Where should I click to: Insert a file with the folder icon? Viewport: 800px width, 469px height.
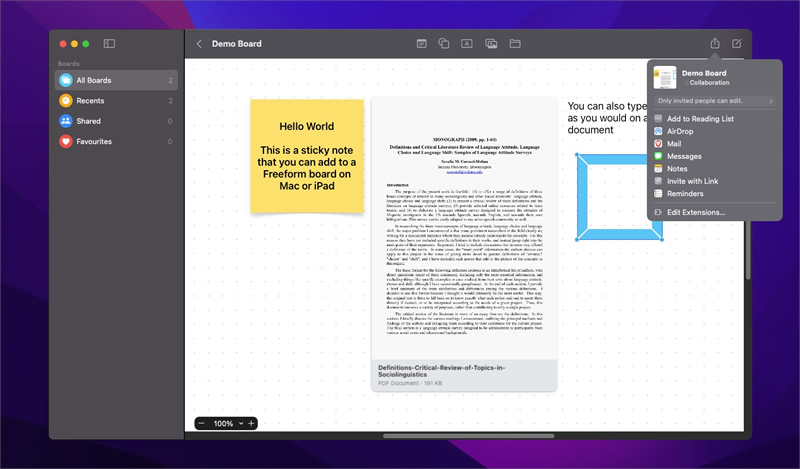pyautogui.click(x=515, y=44)
